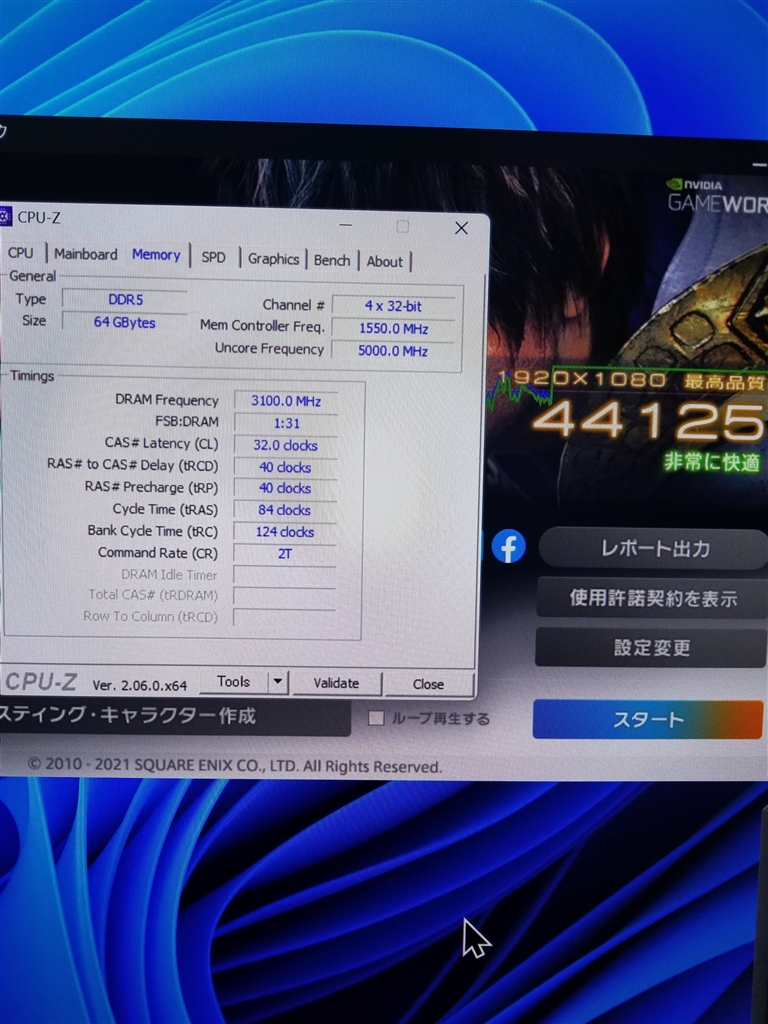The height and width of the screenshot is (1024, 768).
Task: Click the 44125 benchmark score
Action: pyautogui.click(x=648, y=420)
